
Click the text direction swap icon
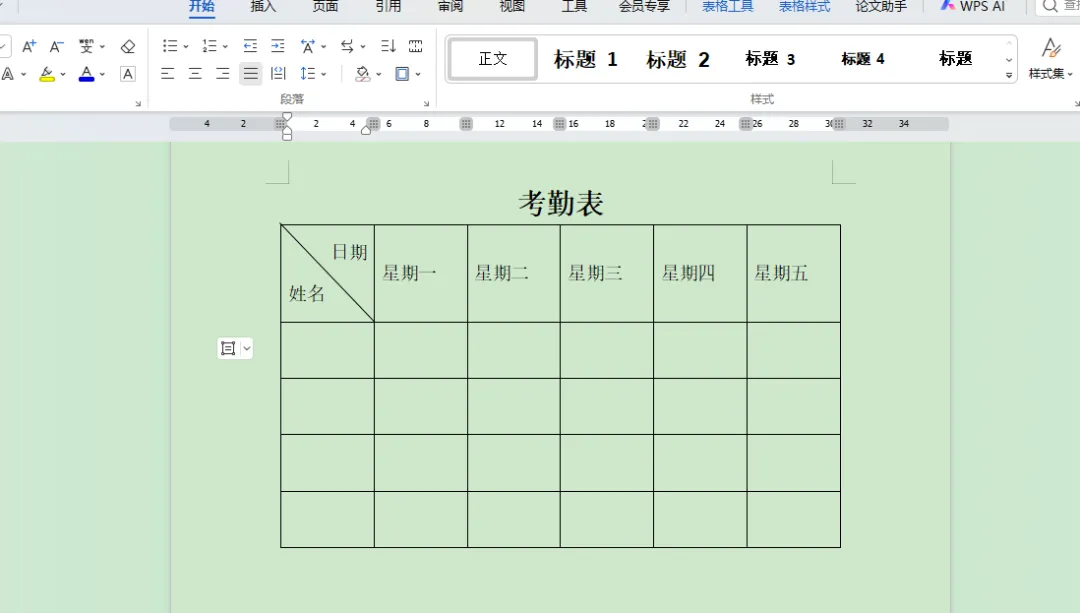347,46
